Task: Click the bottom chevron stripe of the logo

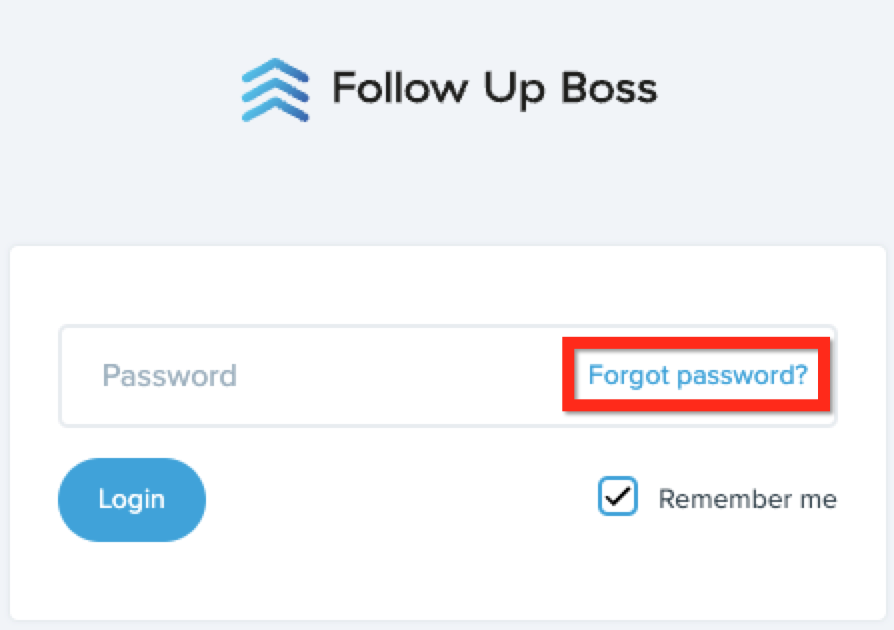Action: pos(275,109)
